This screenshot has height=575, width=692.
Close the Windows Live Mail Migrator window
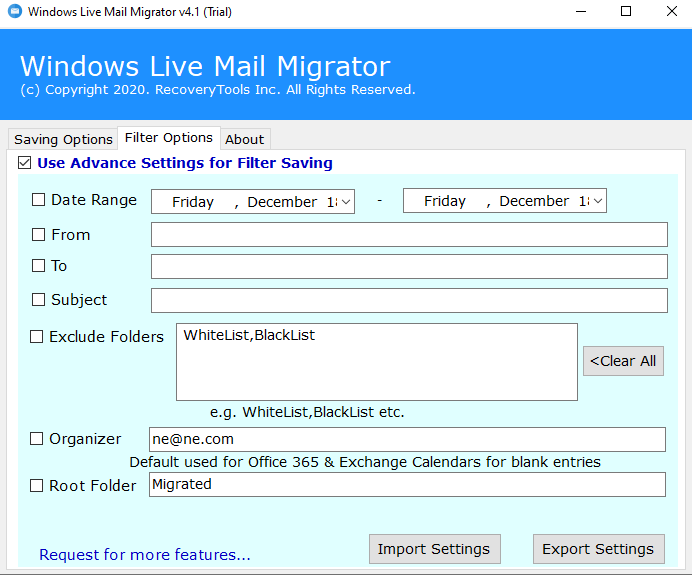click(x=671, y=11)
